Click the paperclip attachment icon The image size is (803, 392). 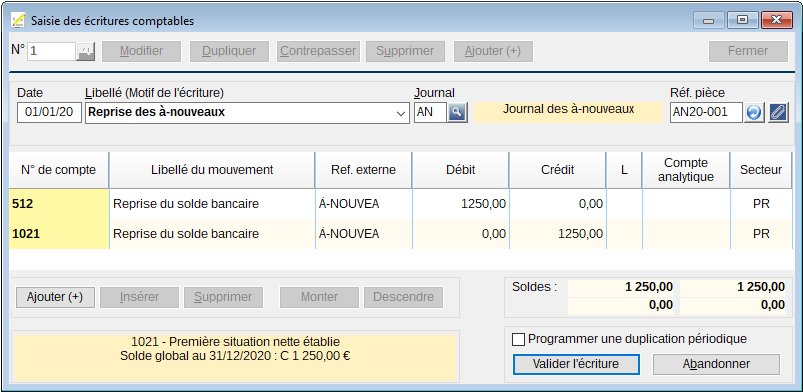click(x=778, y=112)
